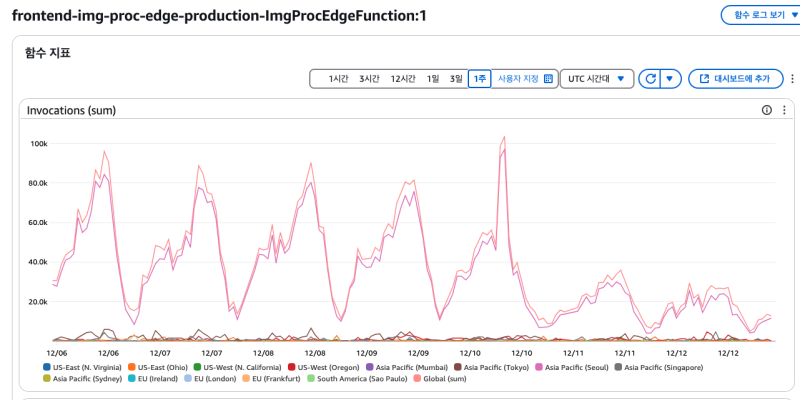Click the calendar icon for custom range
800x400 pixels.
pos(548,78)
